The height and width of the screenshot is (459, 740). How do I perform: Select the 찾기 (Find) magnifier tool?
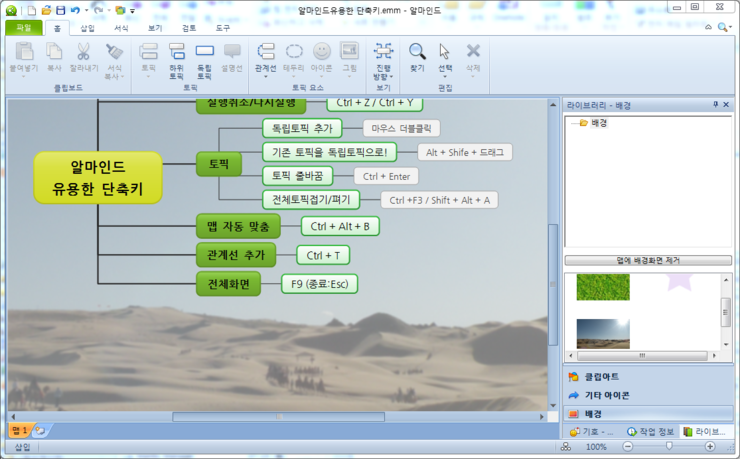pyautogui.click(x=417, y=57)
